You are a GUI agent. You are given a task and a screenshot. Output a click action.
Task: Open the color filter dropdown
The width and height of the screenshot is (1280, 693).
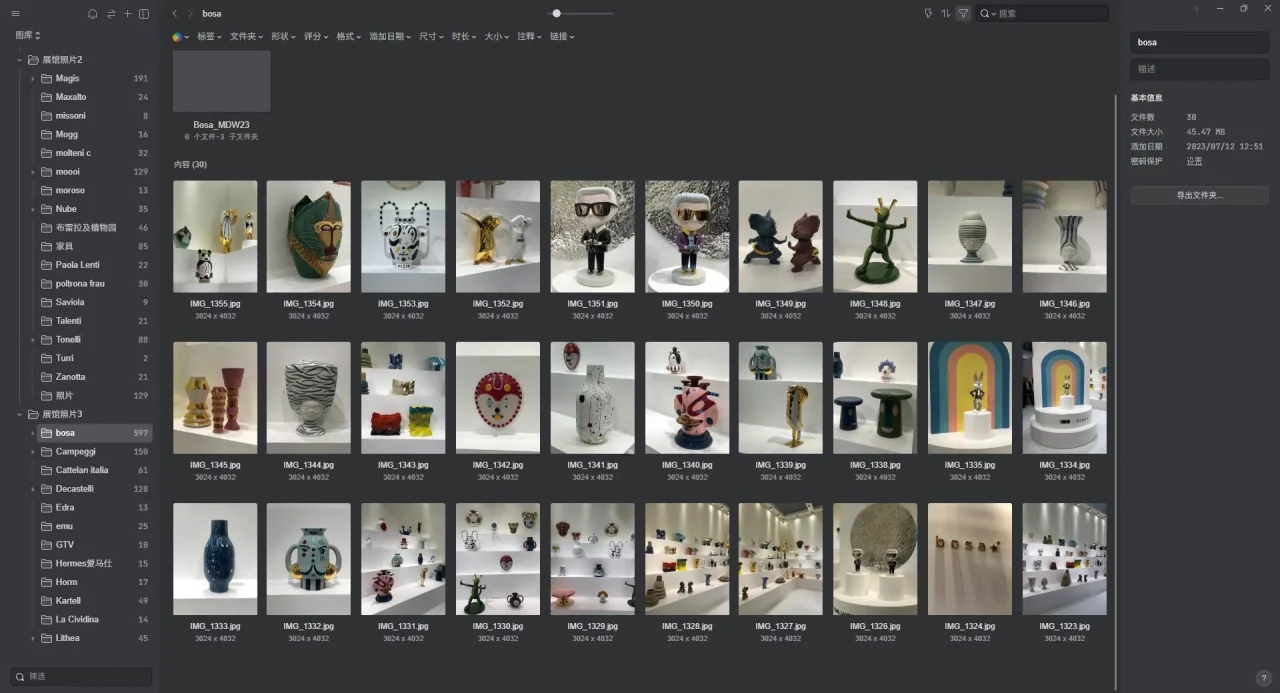pos(180,37)
